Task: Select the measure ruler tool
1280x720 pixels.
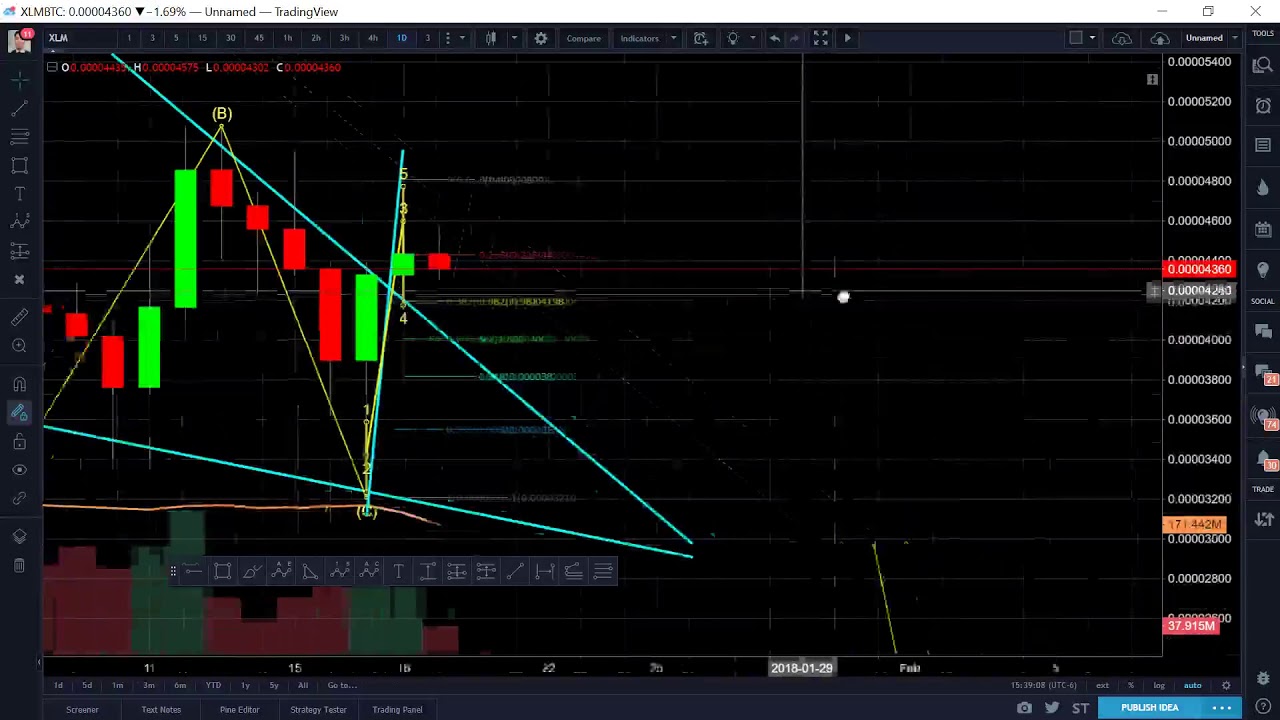Action: [x=19, y=317]
